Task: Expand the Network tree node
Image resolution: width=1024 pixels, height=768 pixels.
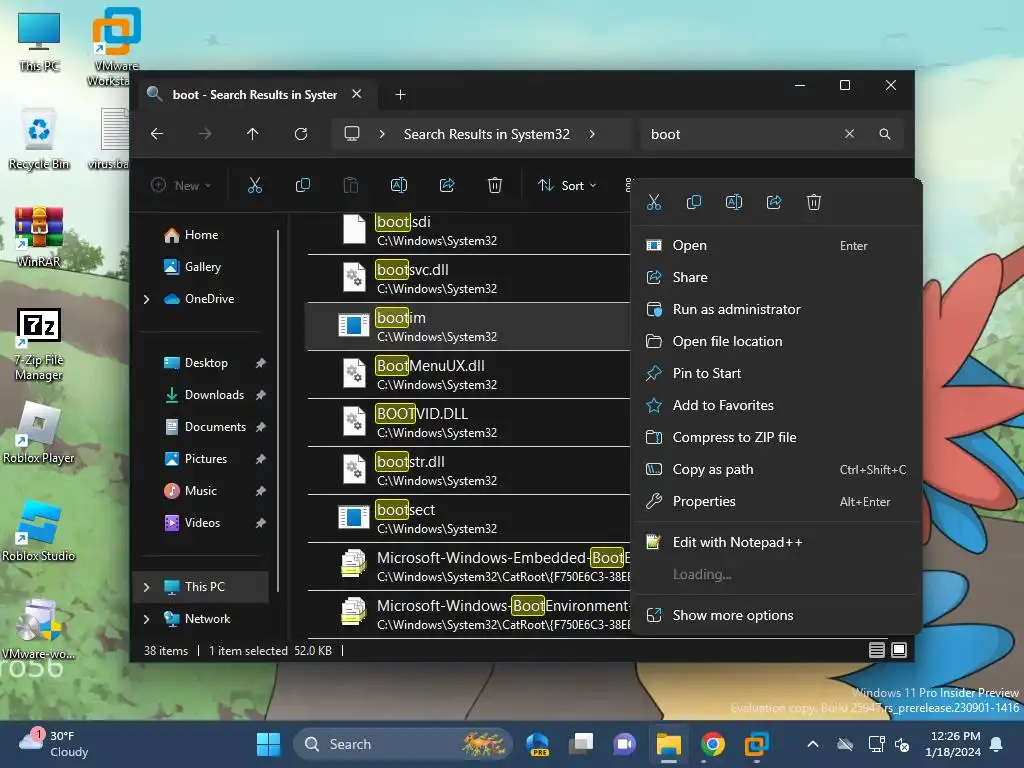Action: (x=147, y=619)
